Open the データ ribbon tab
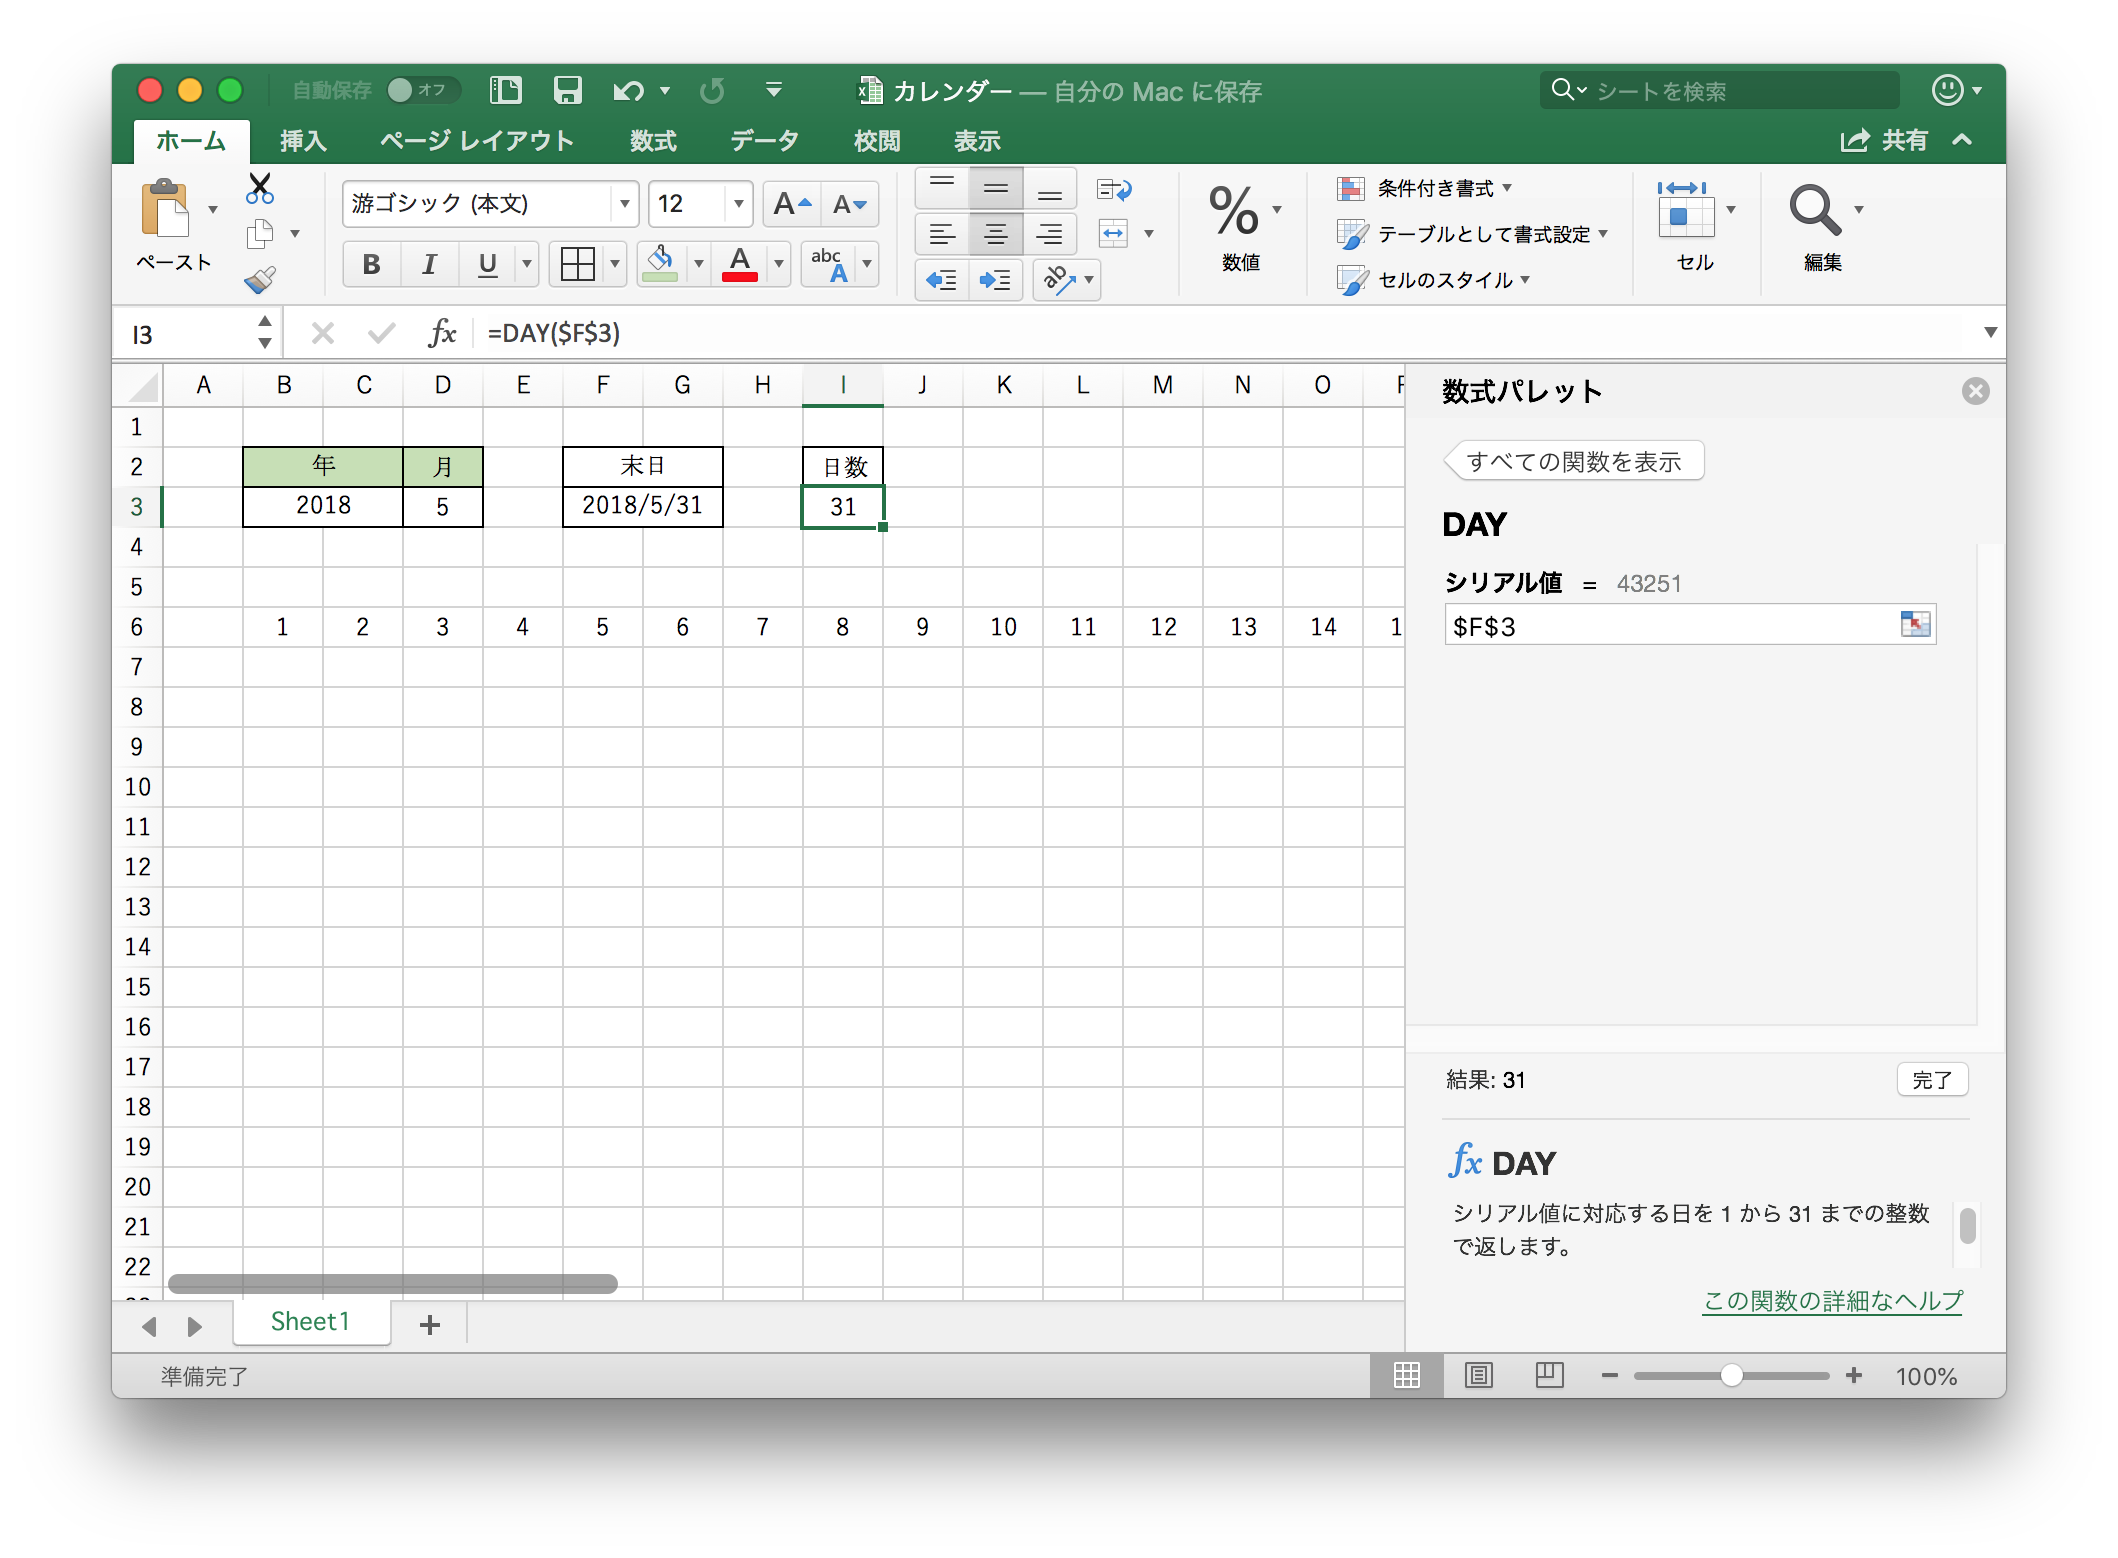 point(763,141)
